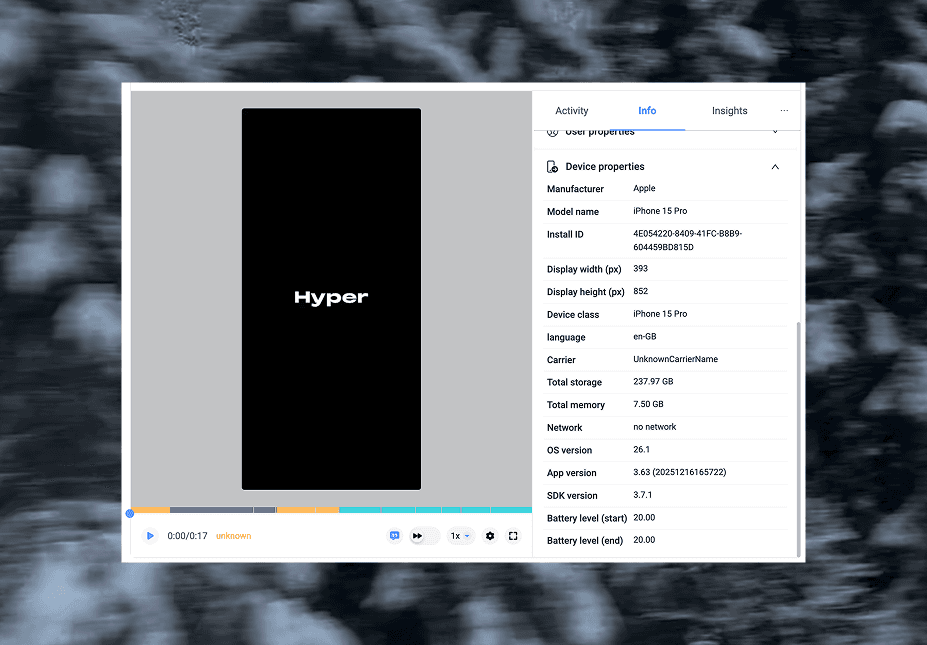Enter fullscreen mode
927x645 pixels.
(513, 536)
